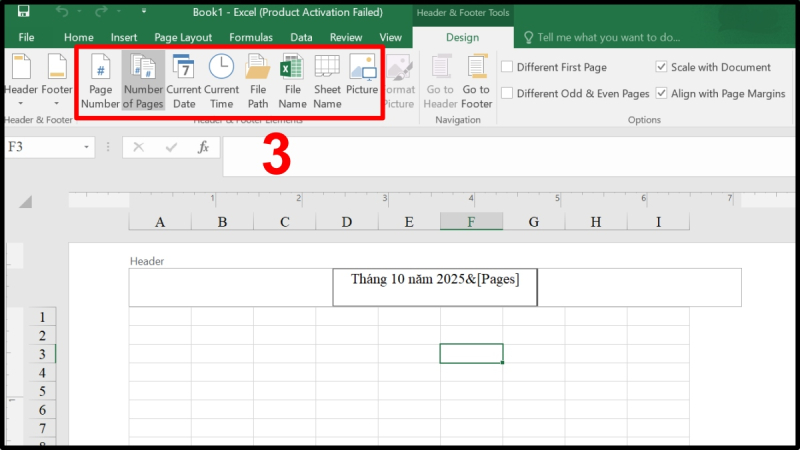Image resolution: width=800 pixels, height=450 pixels.
Task: Uncheck Scale with Document
Action: (661, 67)
